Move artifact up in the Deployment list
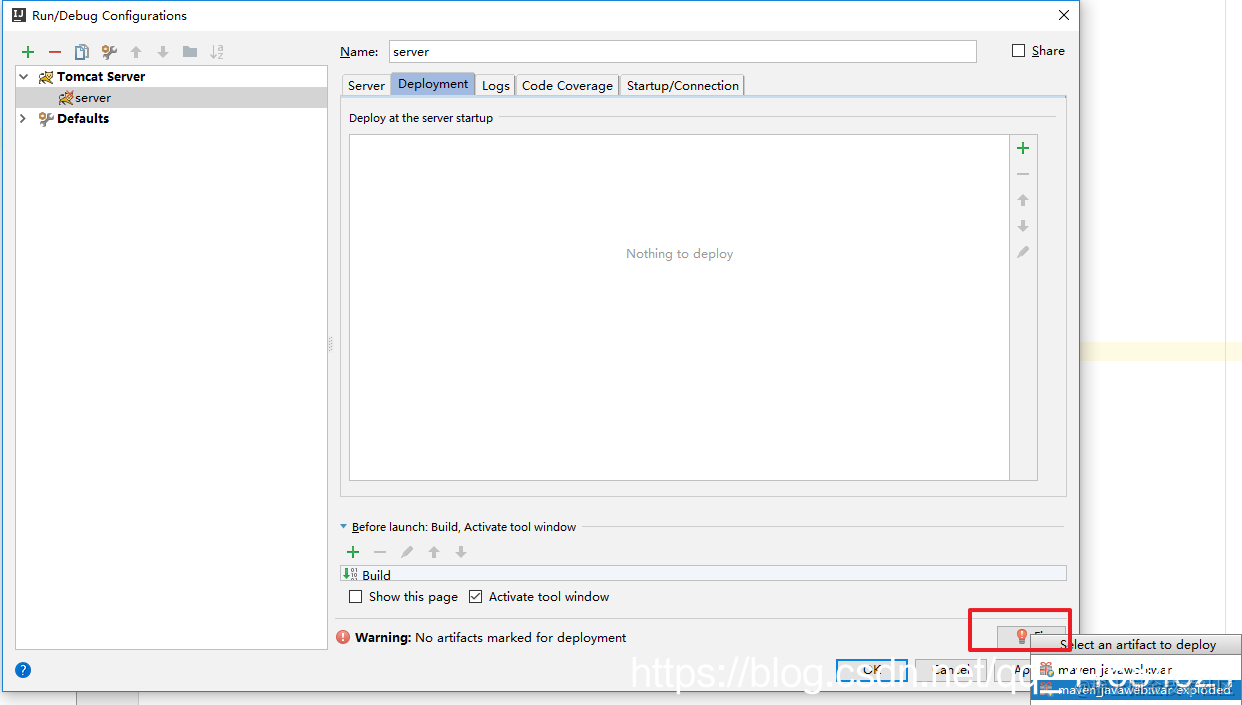1242x705 pixels. click(1023, 200)
